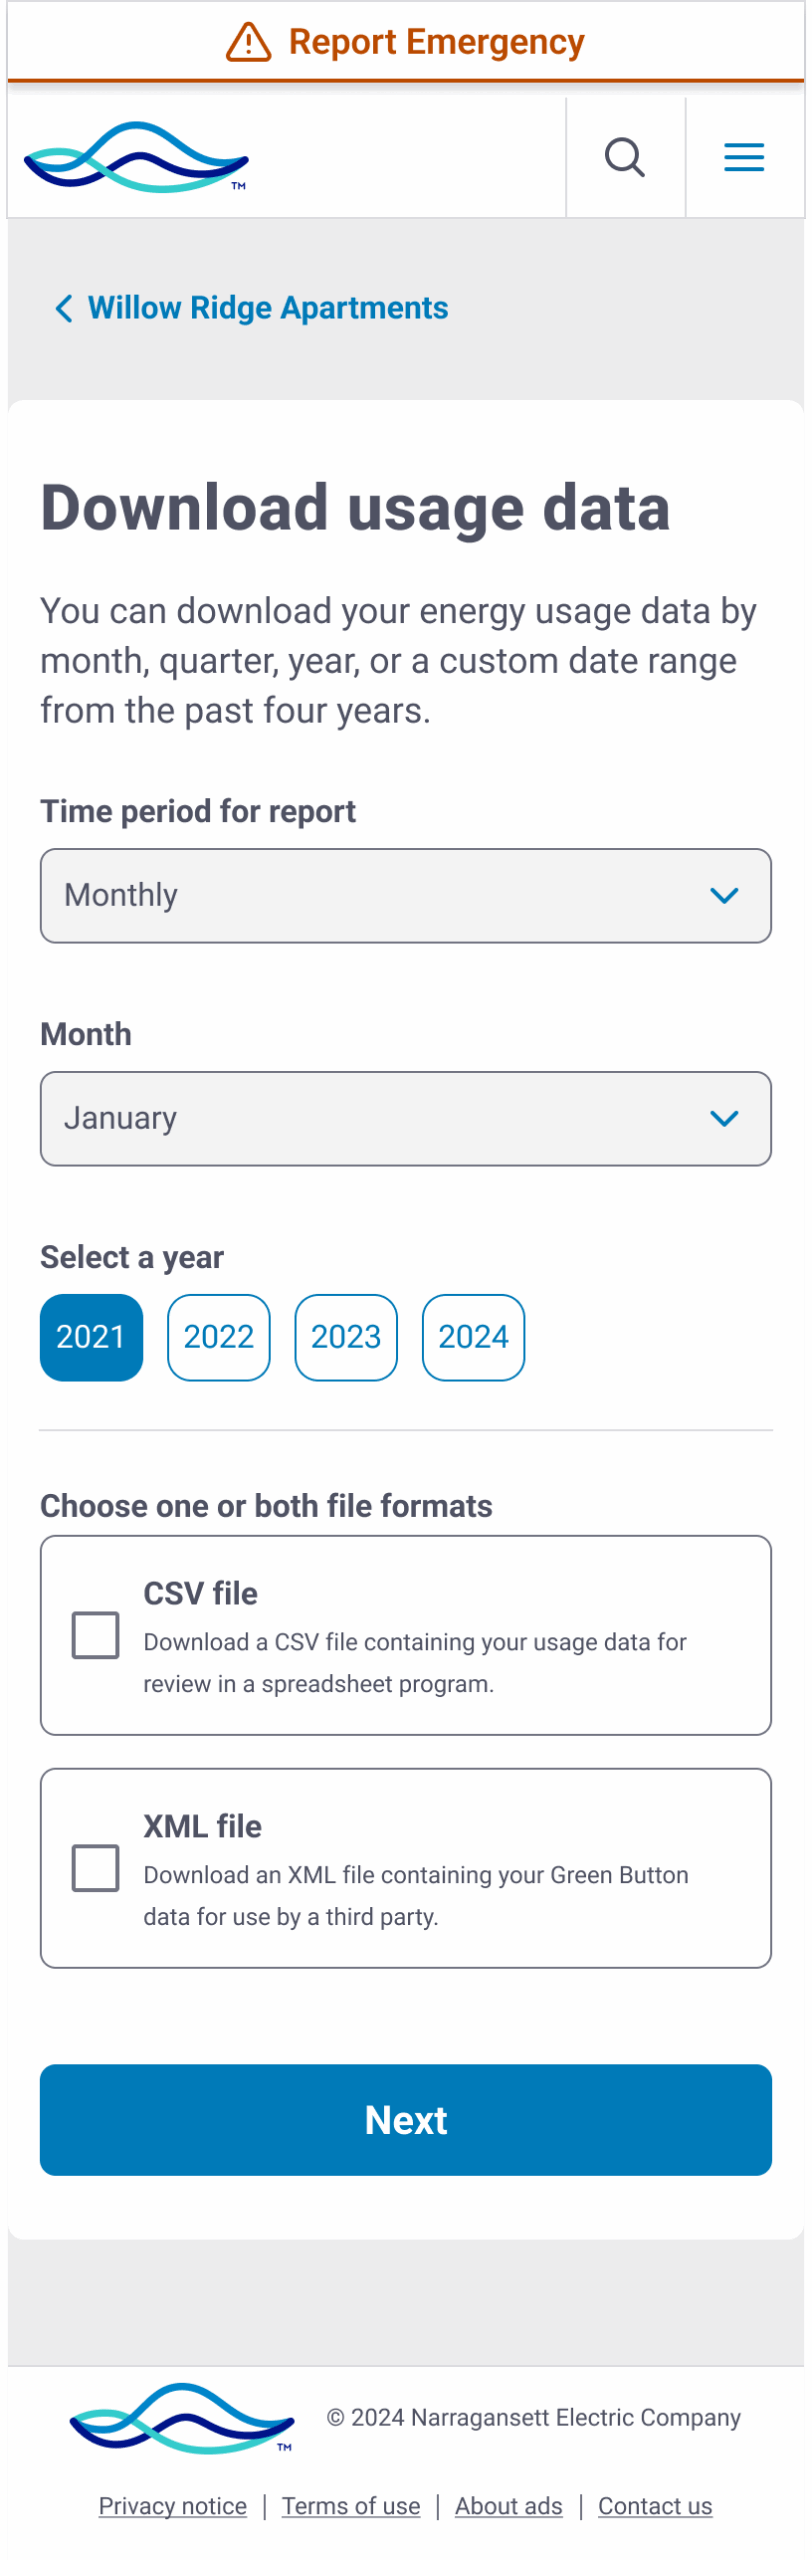Screen dimensions: 812x2560
Task: Select year 2021
Action: pos(91,1337)
